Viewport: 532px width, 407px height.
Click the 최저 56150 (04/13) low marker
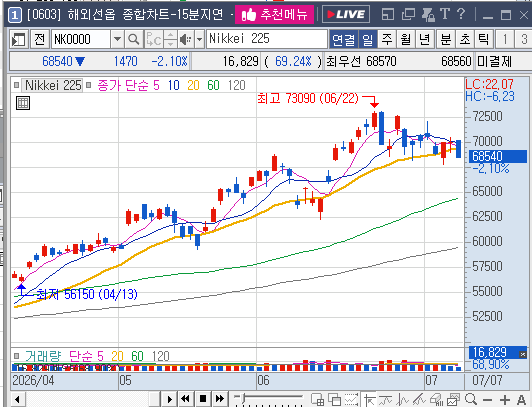[x=87, y=294]
